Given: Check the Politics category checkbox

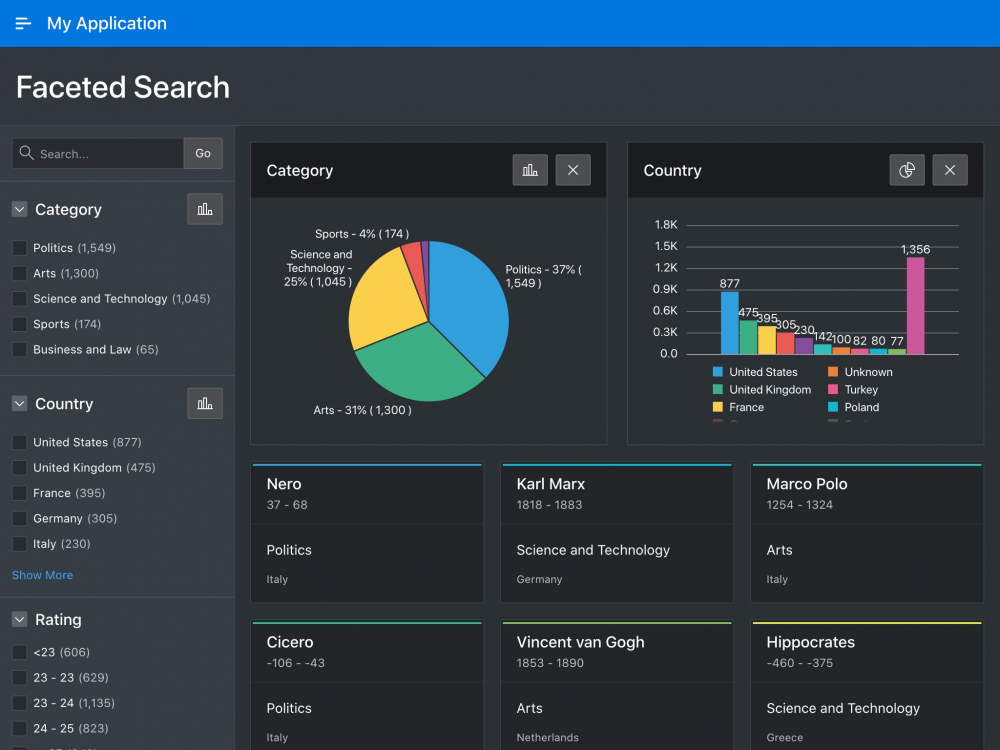Looking at the screenshot, I should point(19,248).
